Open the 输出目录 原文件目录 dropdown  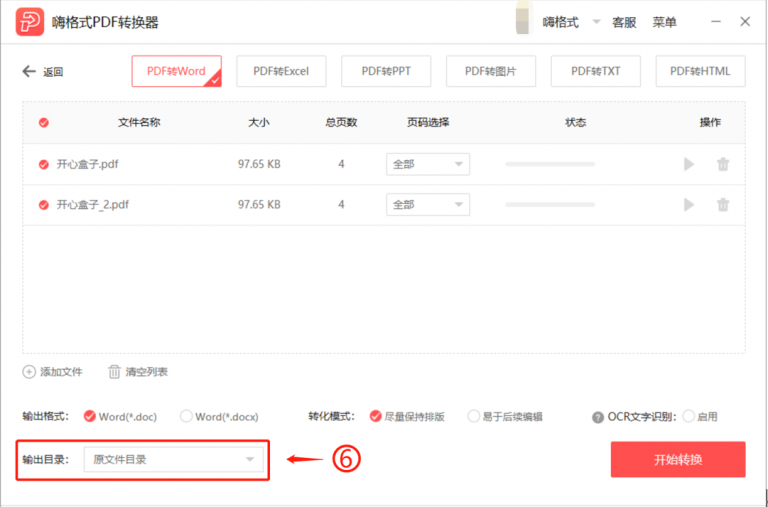click(174, 459)
